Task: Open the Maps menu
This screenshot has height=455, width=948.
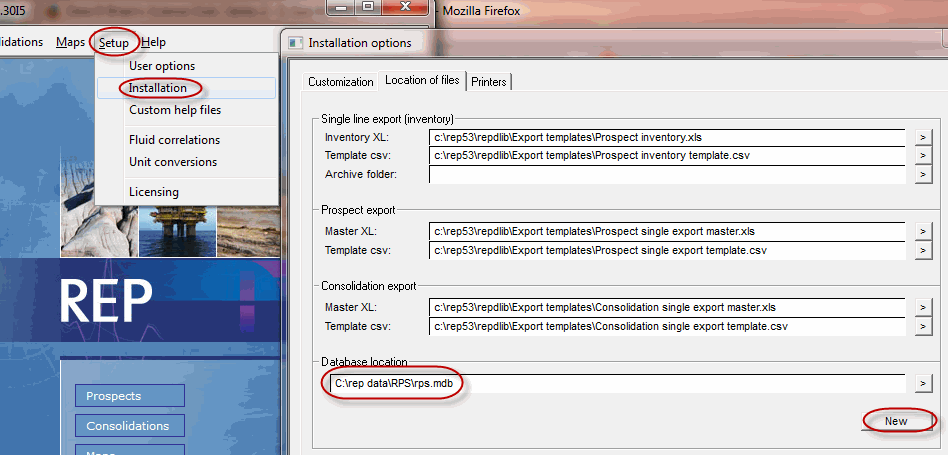Action: coord(70,42)
